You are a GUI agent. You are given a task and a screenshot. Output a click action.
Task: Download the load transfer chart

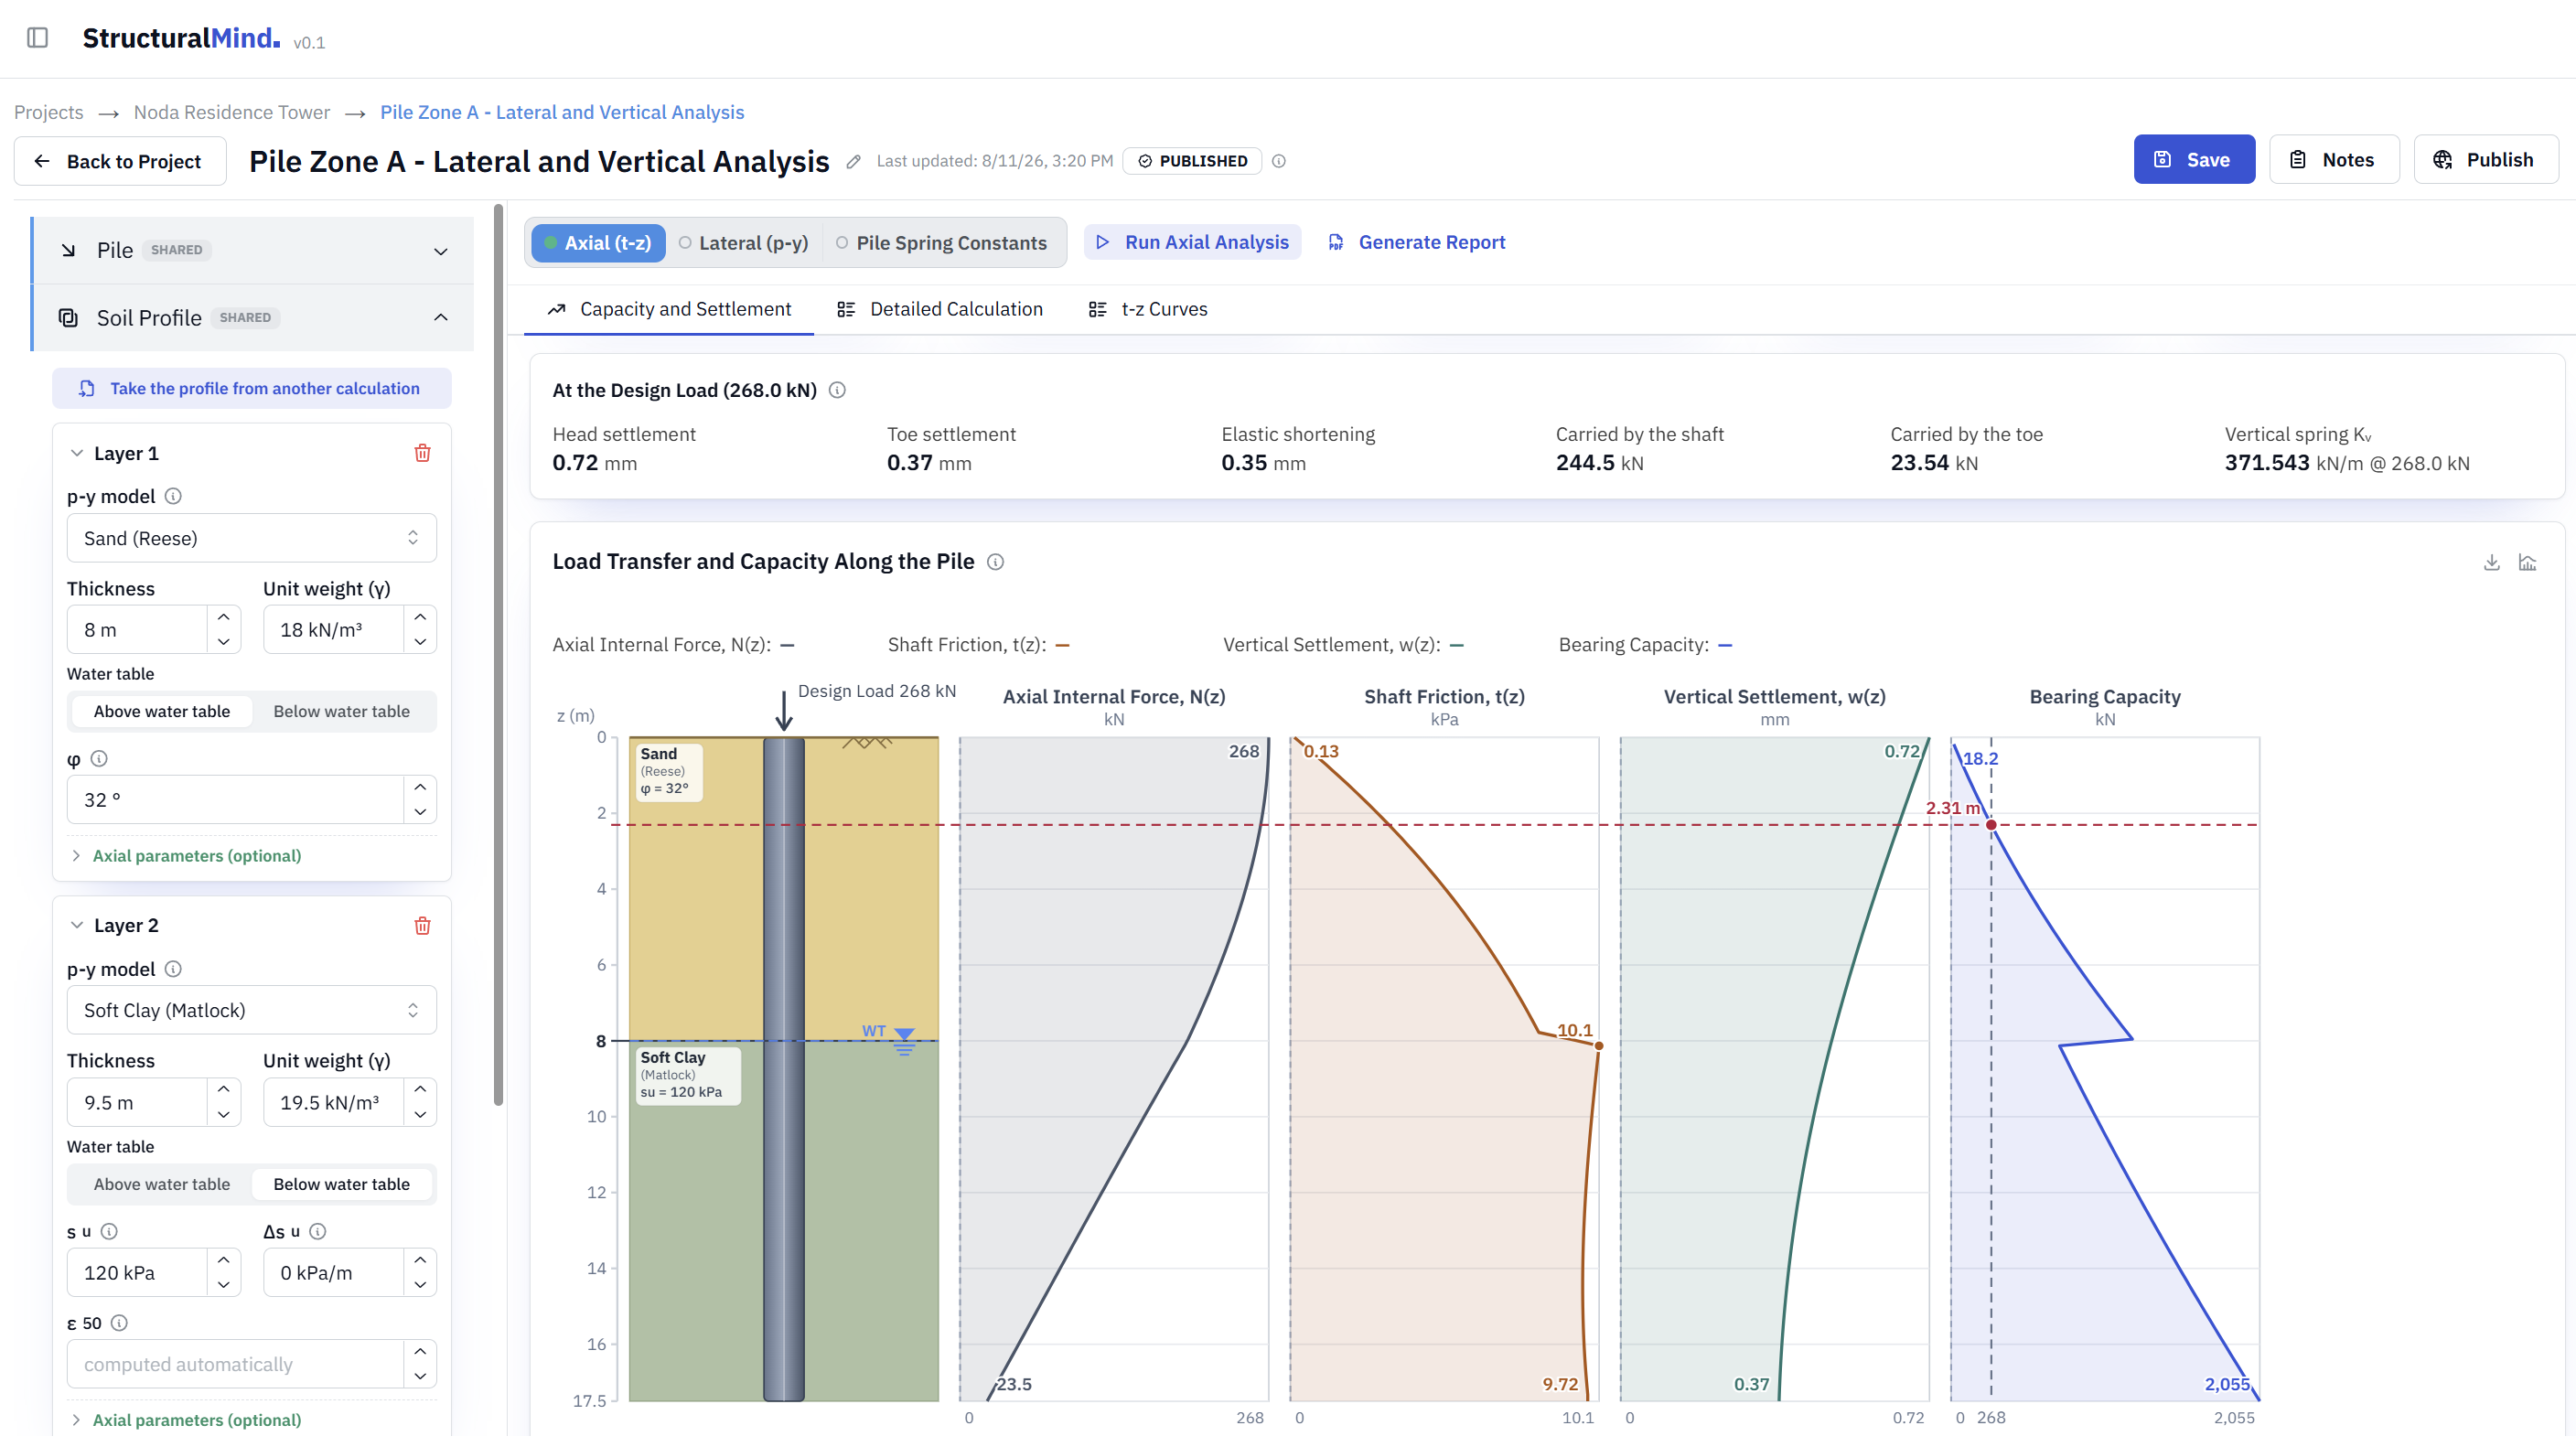click(2491, 562)
